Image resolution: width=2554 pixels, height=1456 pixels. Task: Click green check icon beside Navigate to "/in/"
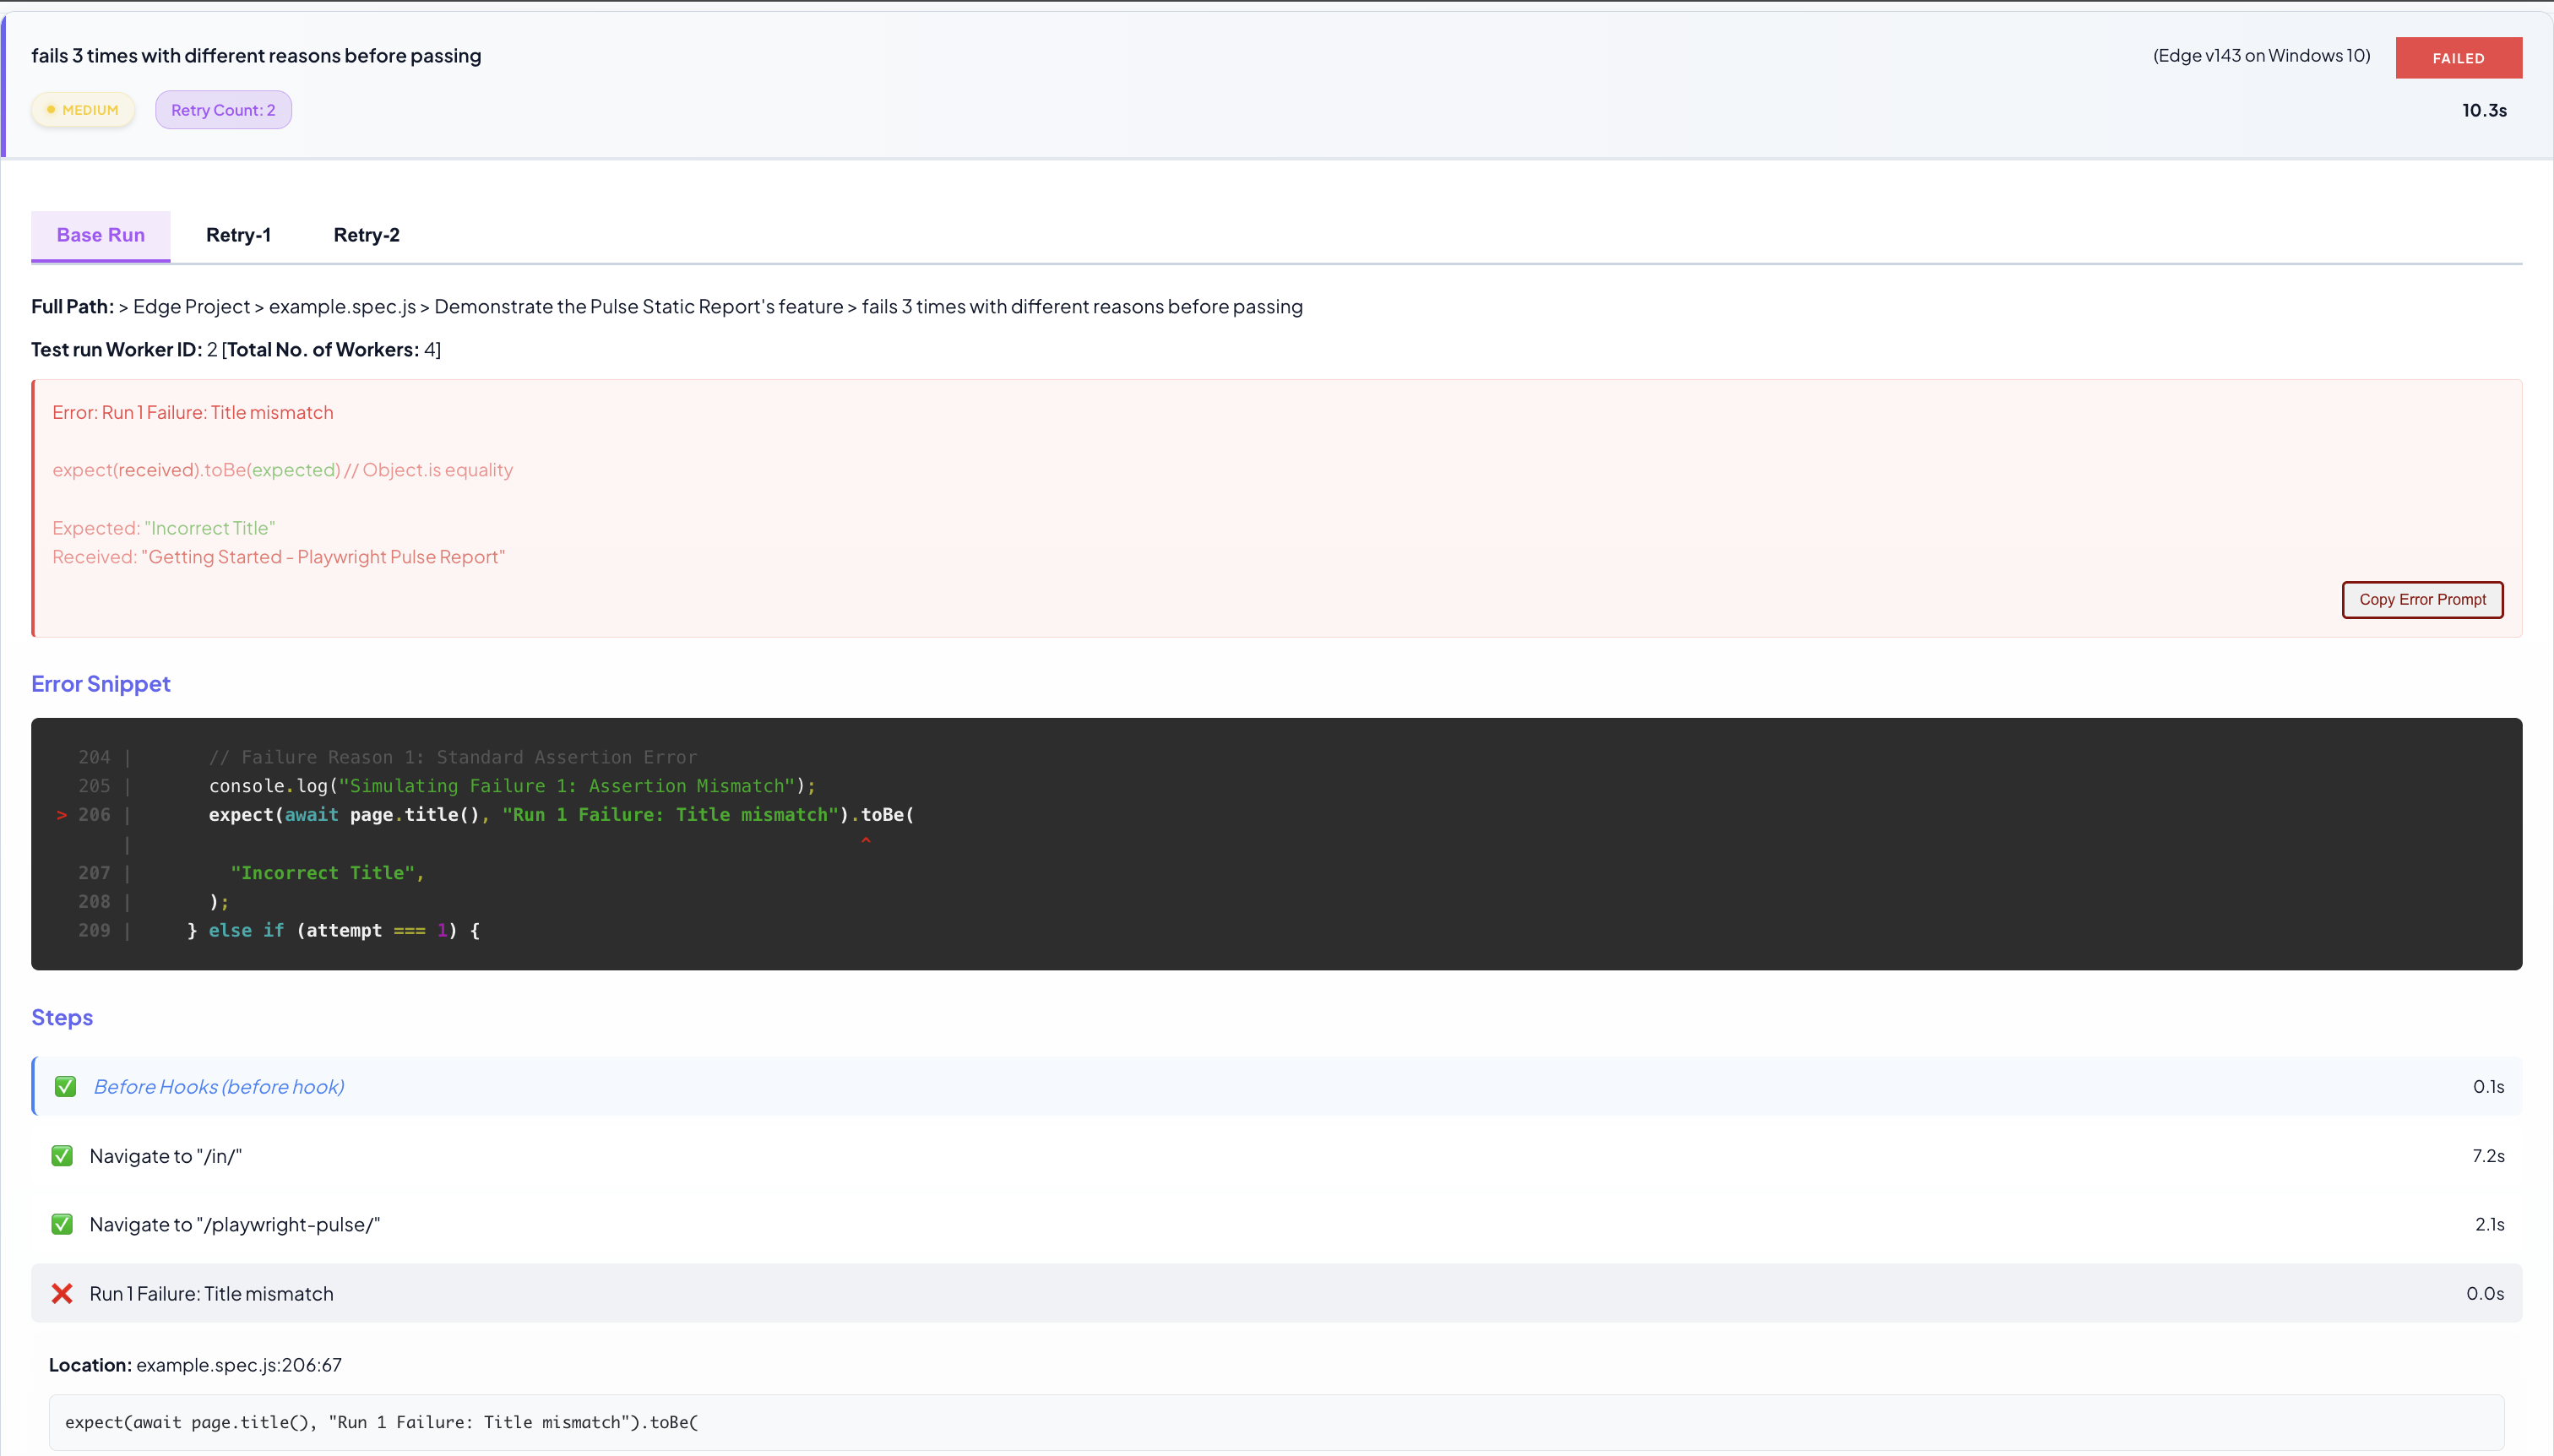62,1156
